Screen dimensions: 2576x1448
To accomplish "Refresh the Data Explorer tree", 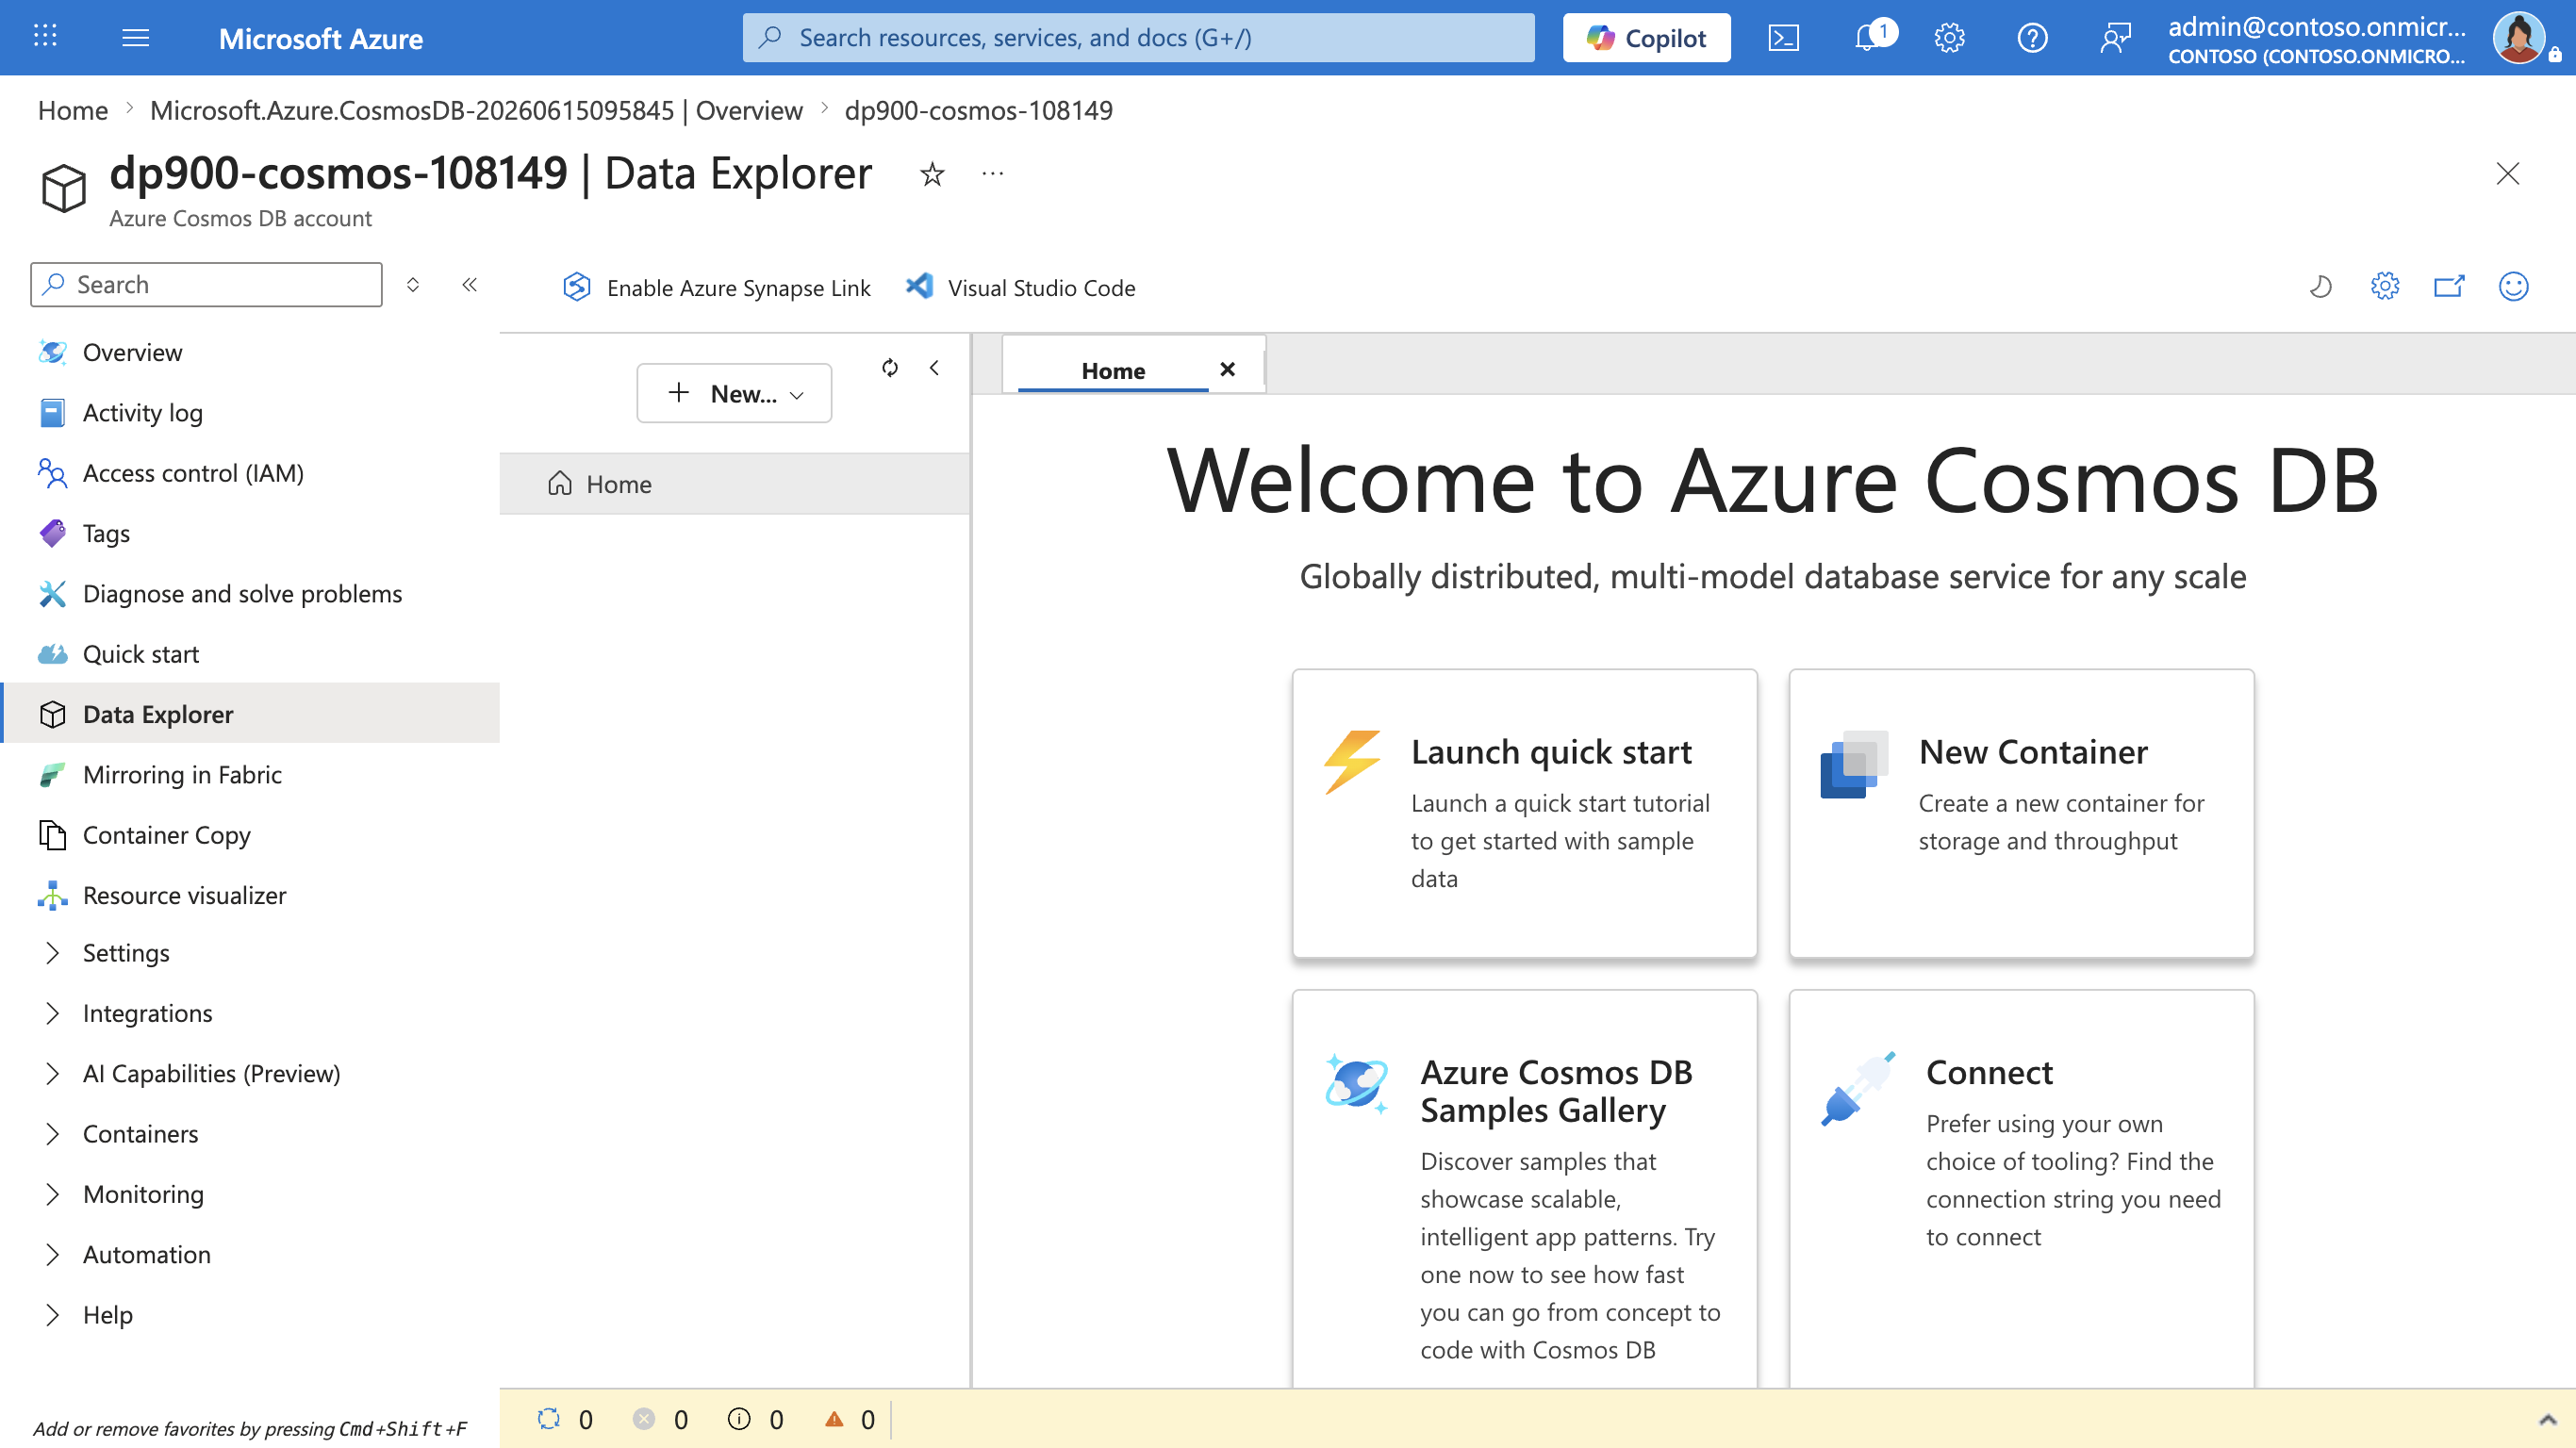I will [x=890, y=368].
